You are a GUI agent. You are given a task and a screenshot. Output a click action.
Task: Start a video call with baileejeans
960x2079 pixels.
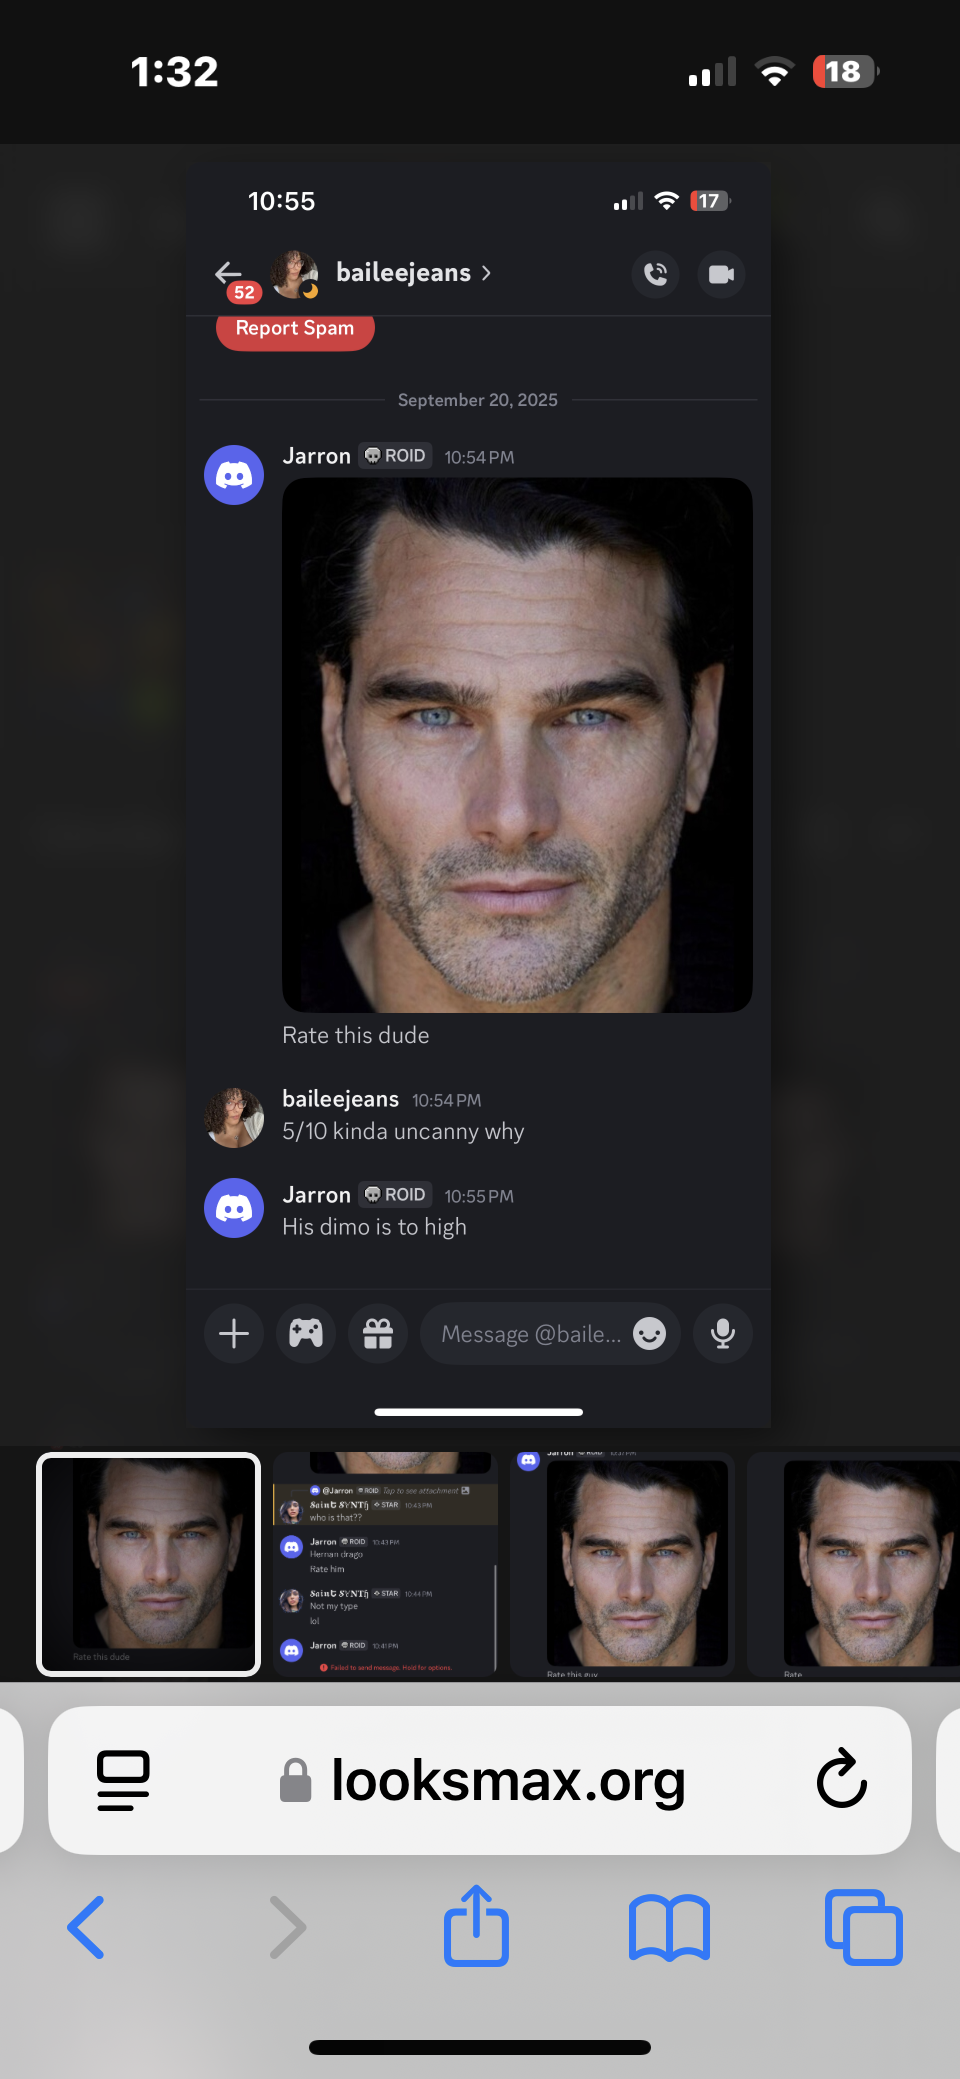[721, 274]
